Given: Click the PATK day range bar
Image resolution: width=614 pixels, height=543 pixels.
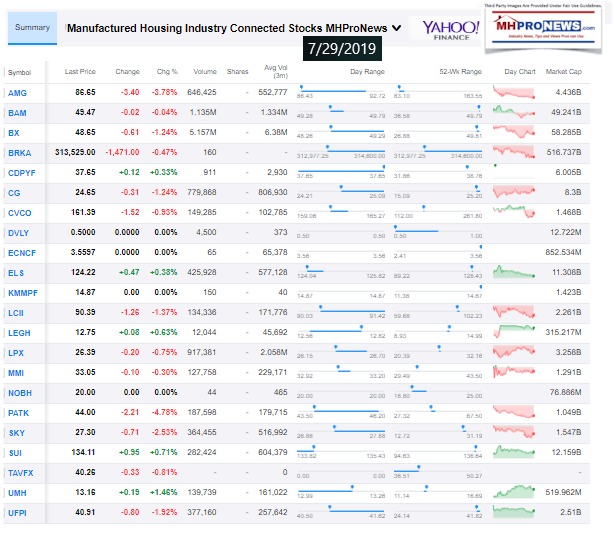Looking at the screenshot, I should pos(341,412).
